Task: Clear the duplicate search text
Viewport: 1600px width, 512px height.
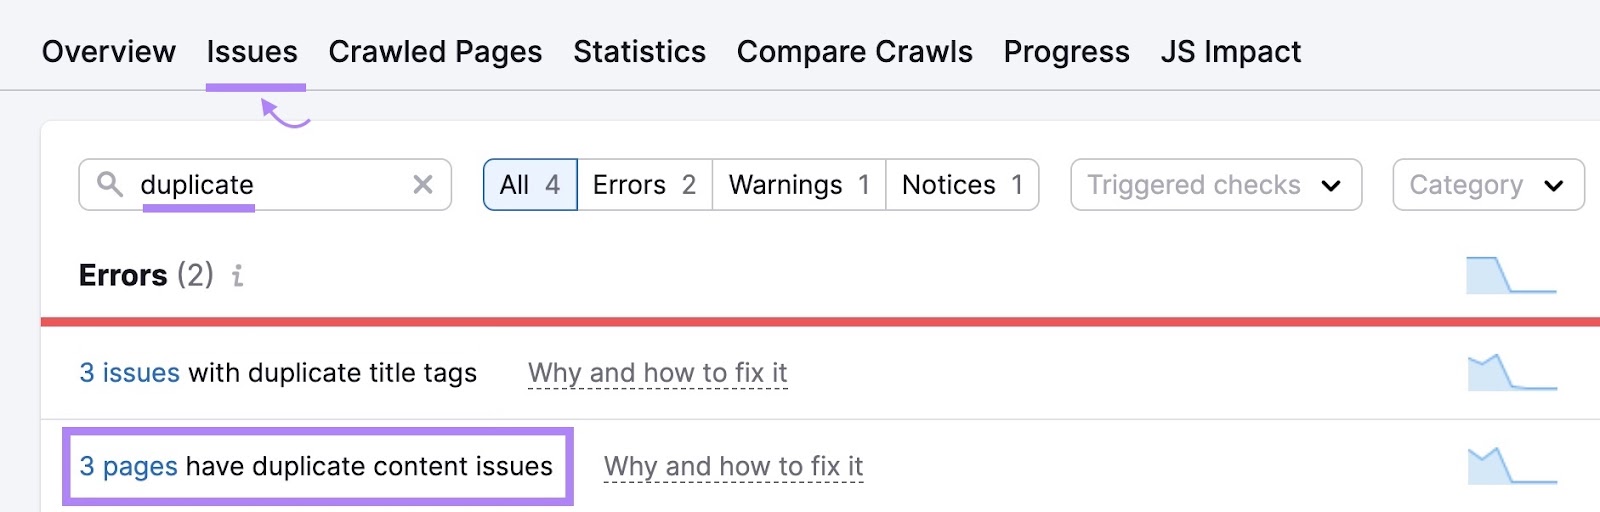Action: pyautogui.click(x=423, y=184)
